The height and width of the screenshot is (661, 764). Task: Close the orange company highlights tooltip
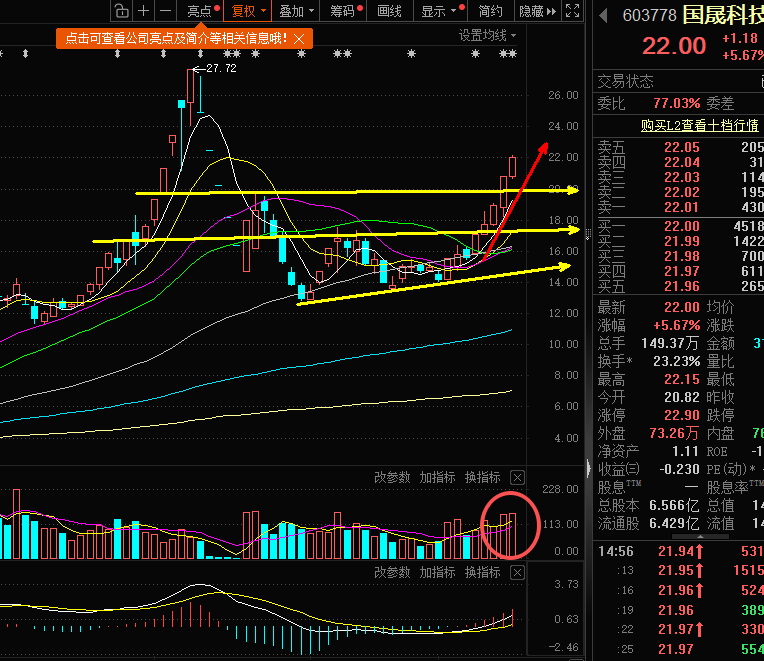(300, 38)
